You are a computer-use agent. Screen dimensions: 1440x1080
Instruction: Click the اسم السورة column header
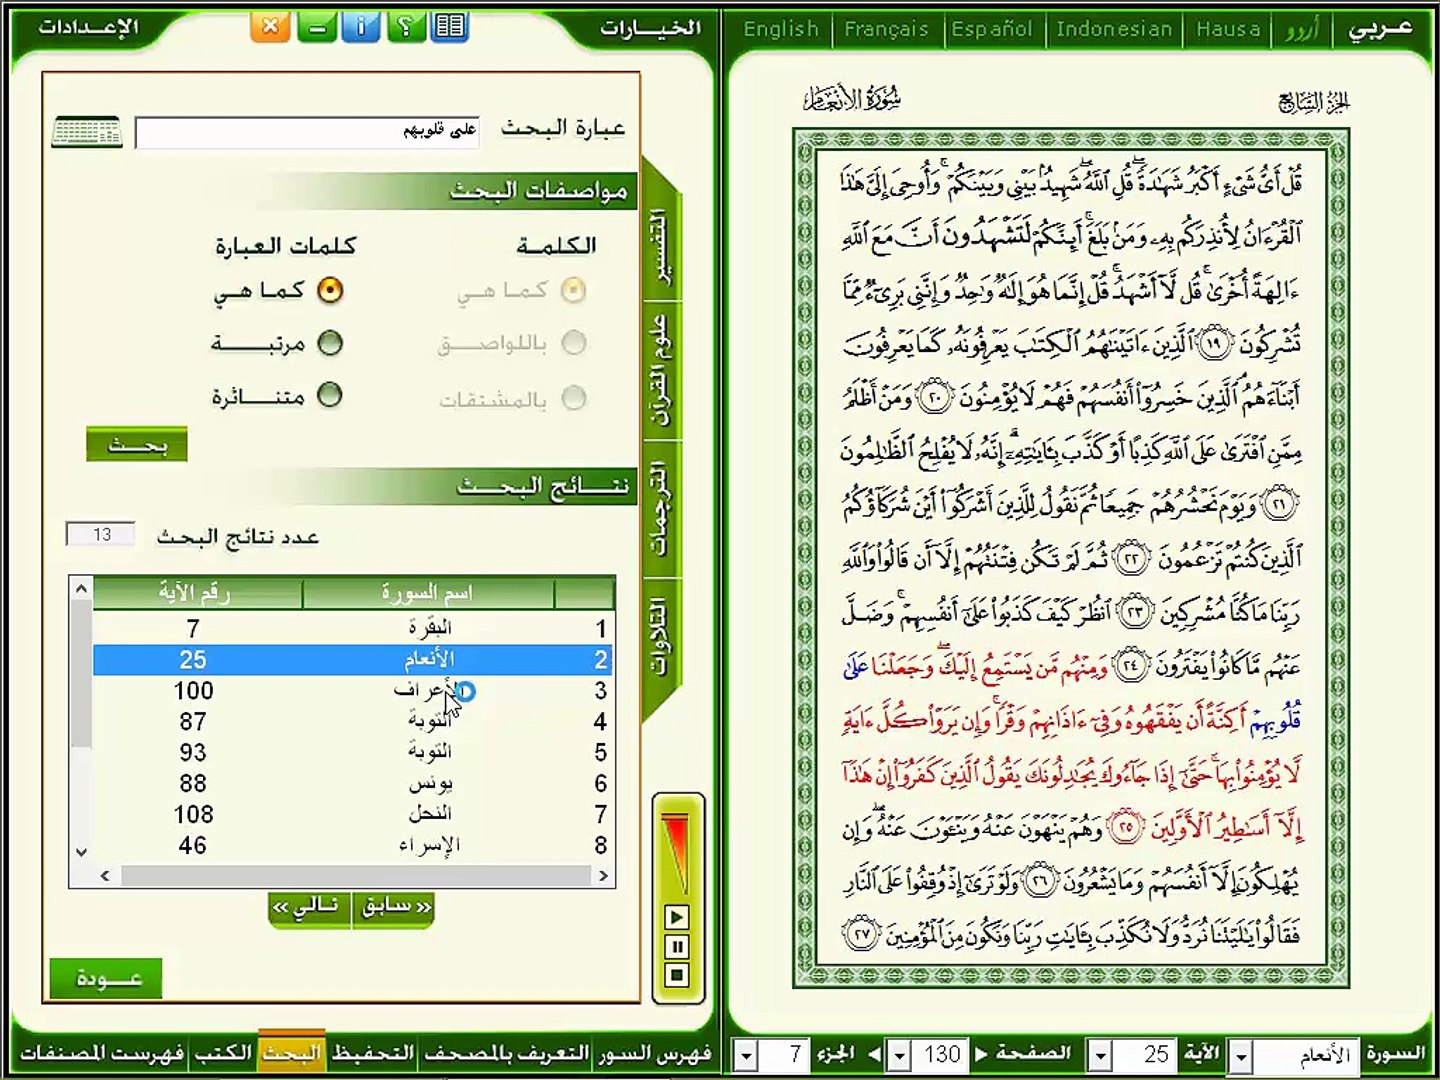[x=428, y=593]
